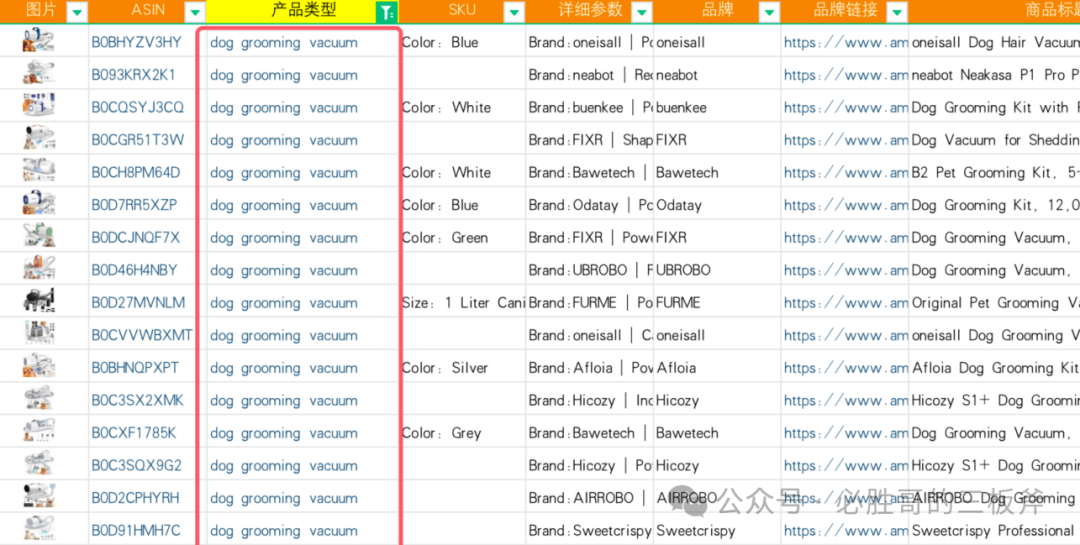Select the 'Color: Silver' SKU cell
Screen dimensions: 1080x545
click(444, 368)
